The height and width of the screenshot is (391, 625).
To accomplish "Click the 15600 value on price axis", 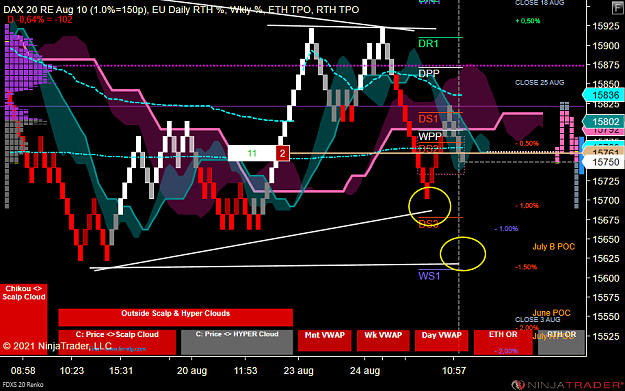I will point(605,278).
